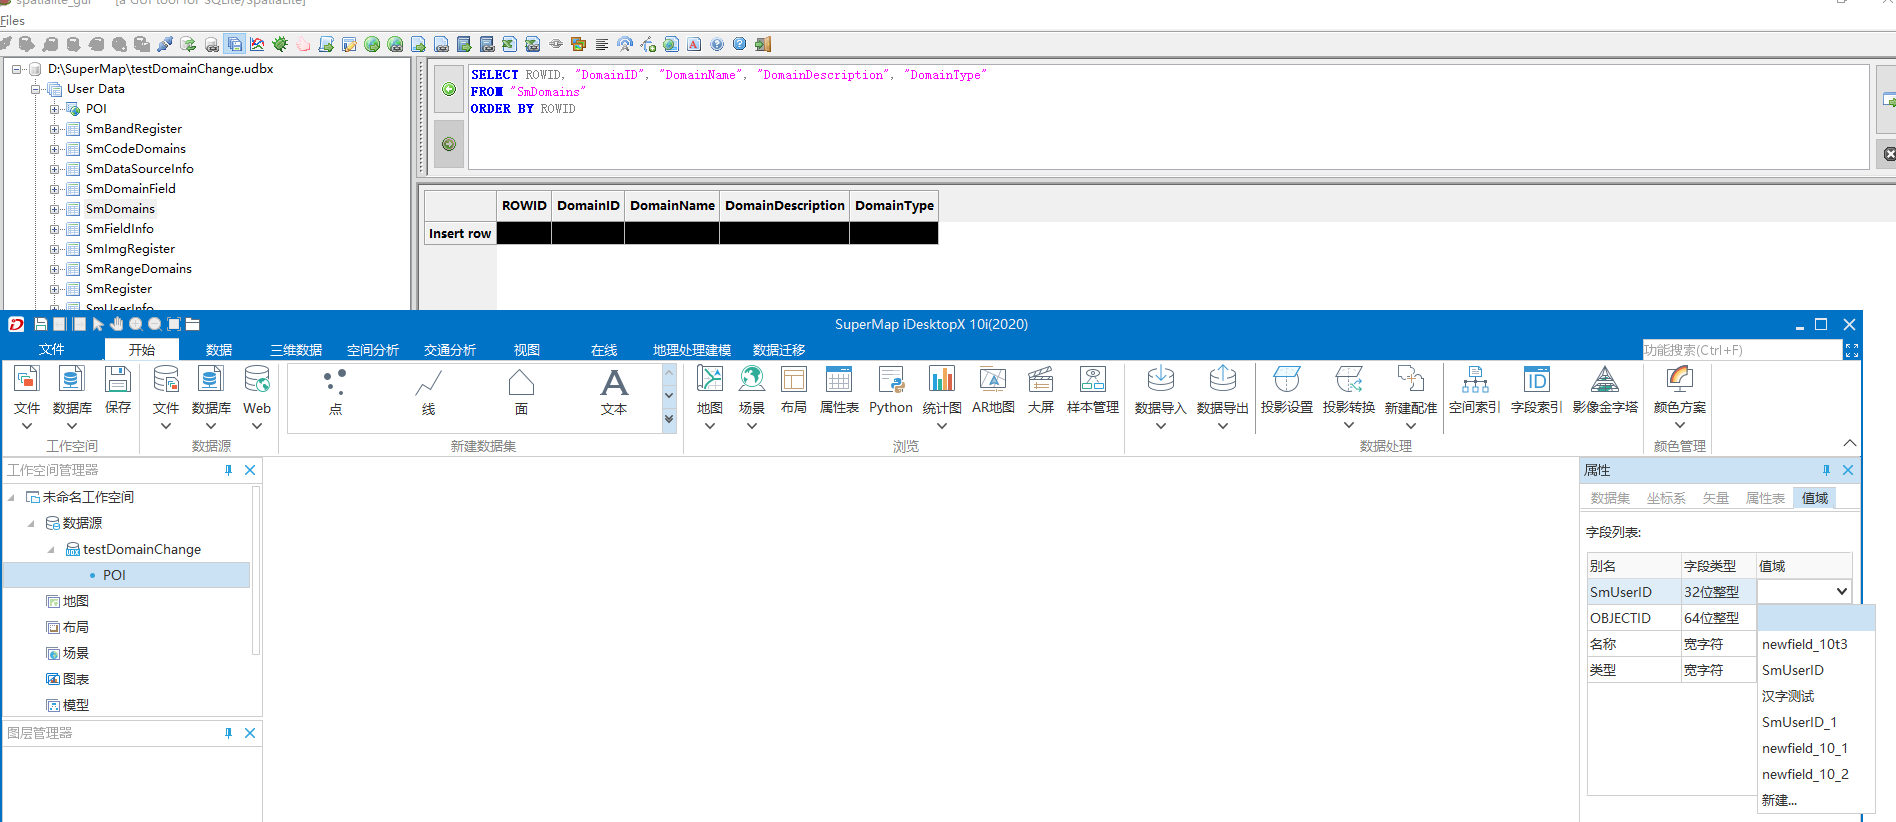Pin the 工作空间管理器 panel
Viewport: 1896px width, 822px height.
228,470
